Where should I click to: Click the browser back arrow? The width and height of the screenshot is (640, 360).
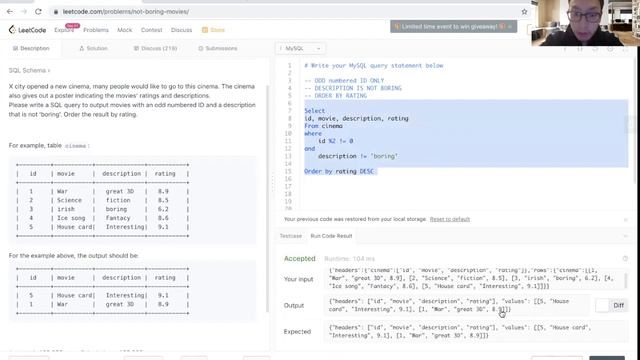coord(10,11)
